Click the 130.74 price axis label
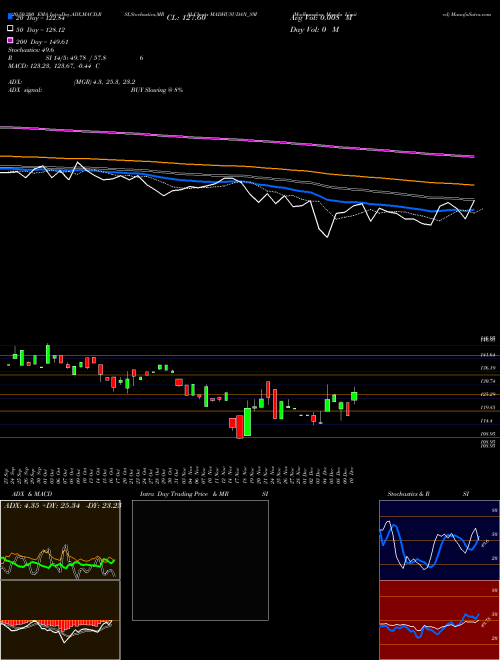The width and height of the screenshot is (500, 660). coord(488,381)
